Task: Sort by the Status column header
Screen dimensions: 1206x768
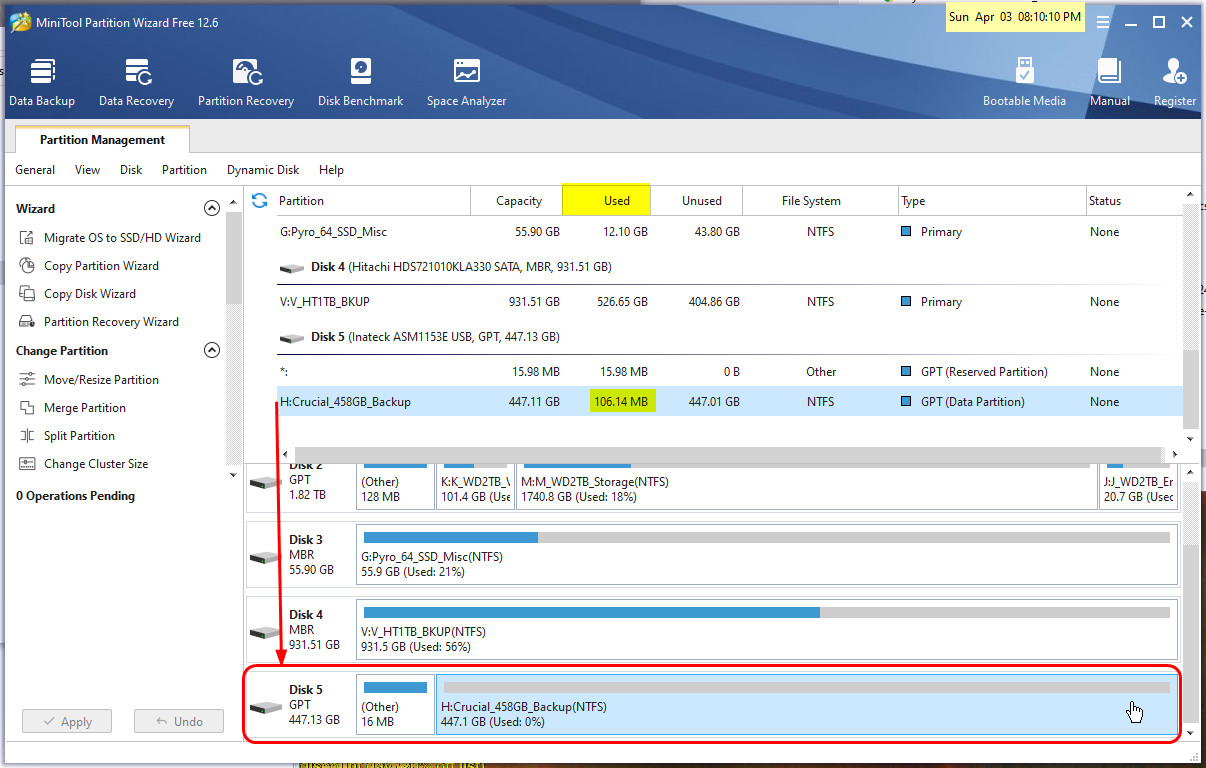Action: tap(1133, 201)
